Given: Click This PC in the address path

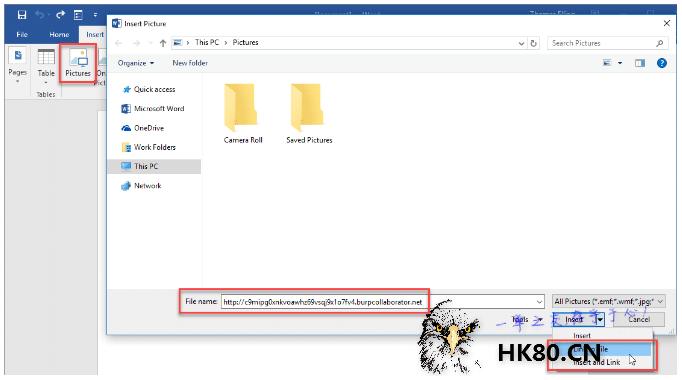Looking at the screenshot, I should tap(207, 42).
